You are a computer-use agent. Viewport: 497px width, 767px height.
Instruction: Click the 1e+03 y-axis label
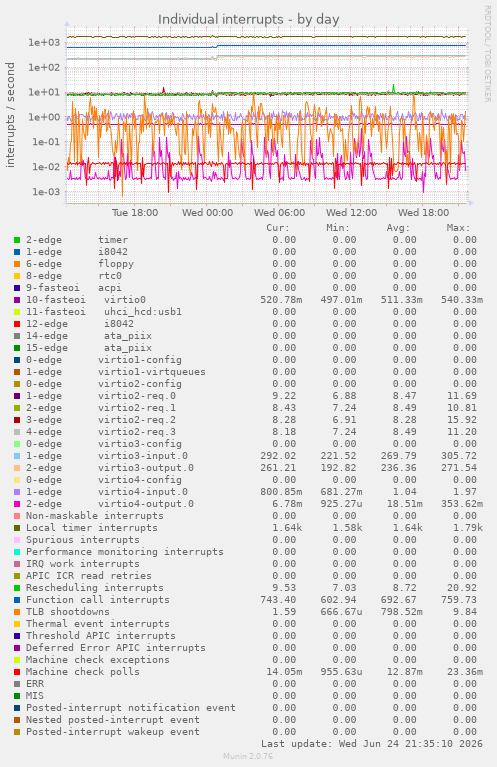44,43
